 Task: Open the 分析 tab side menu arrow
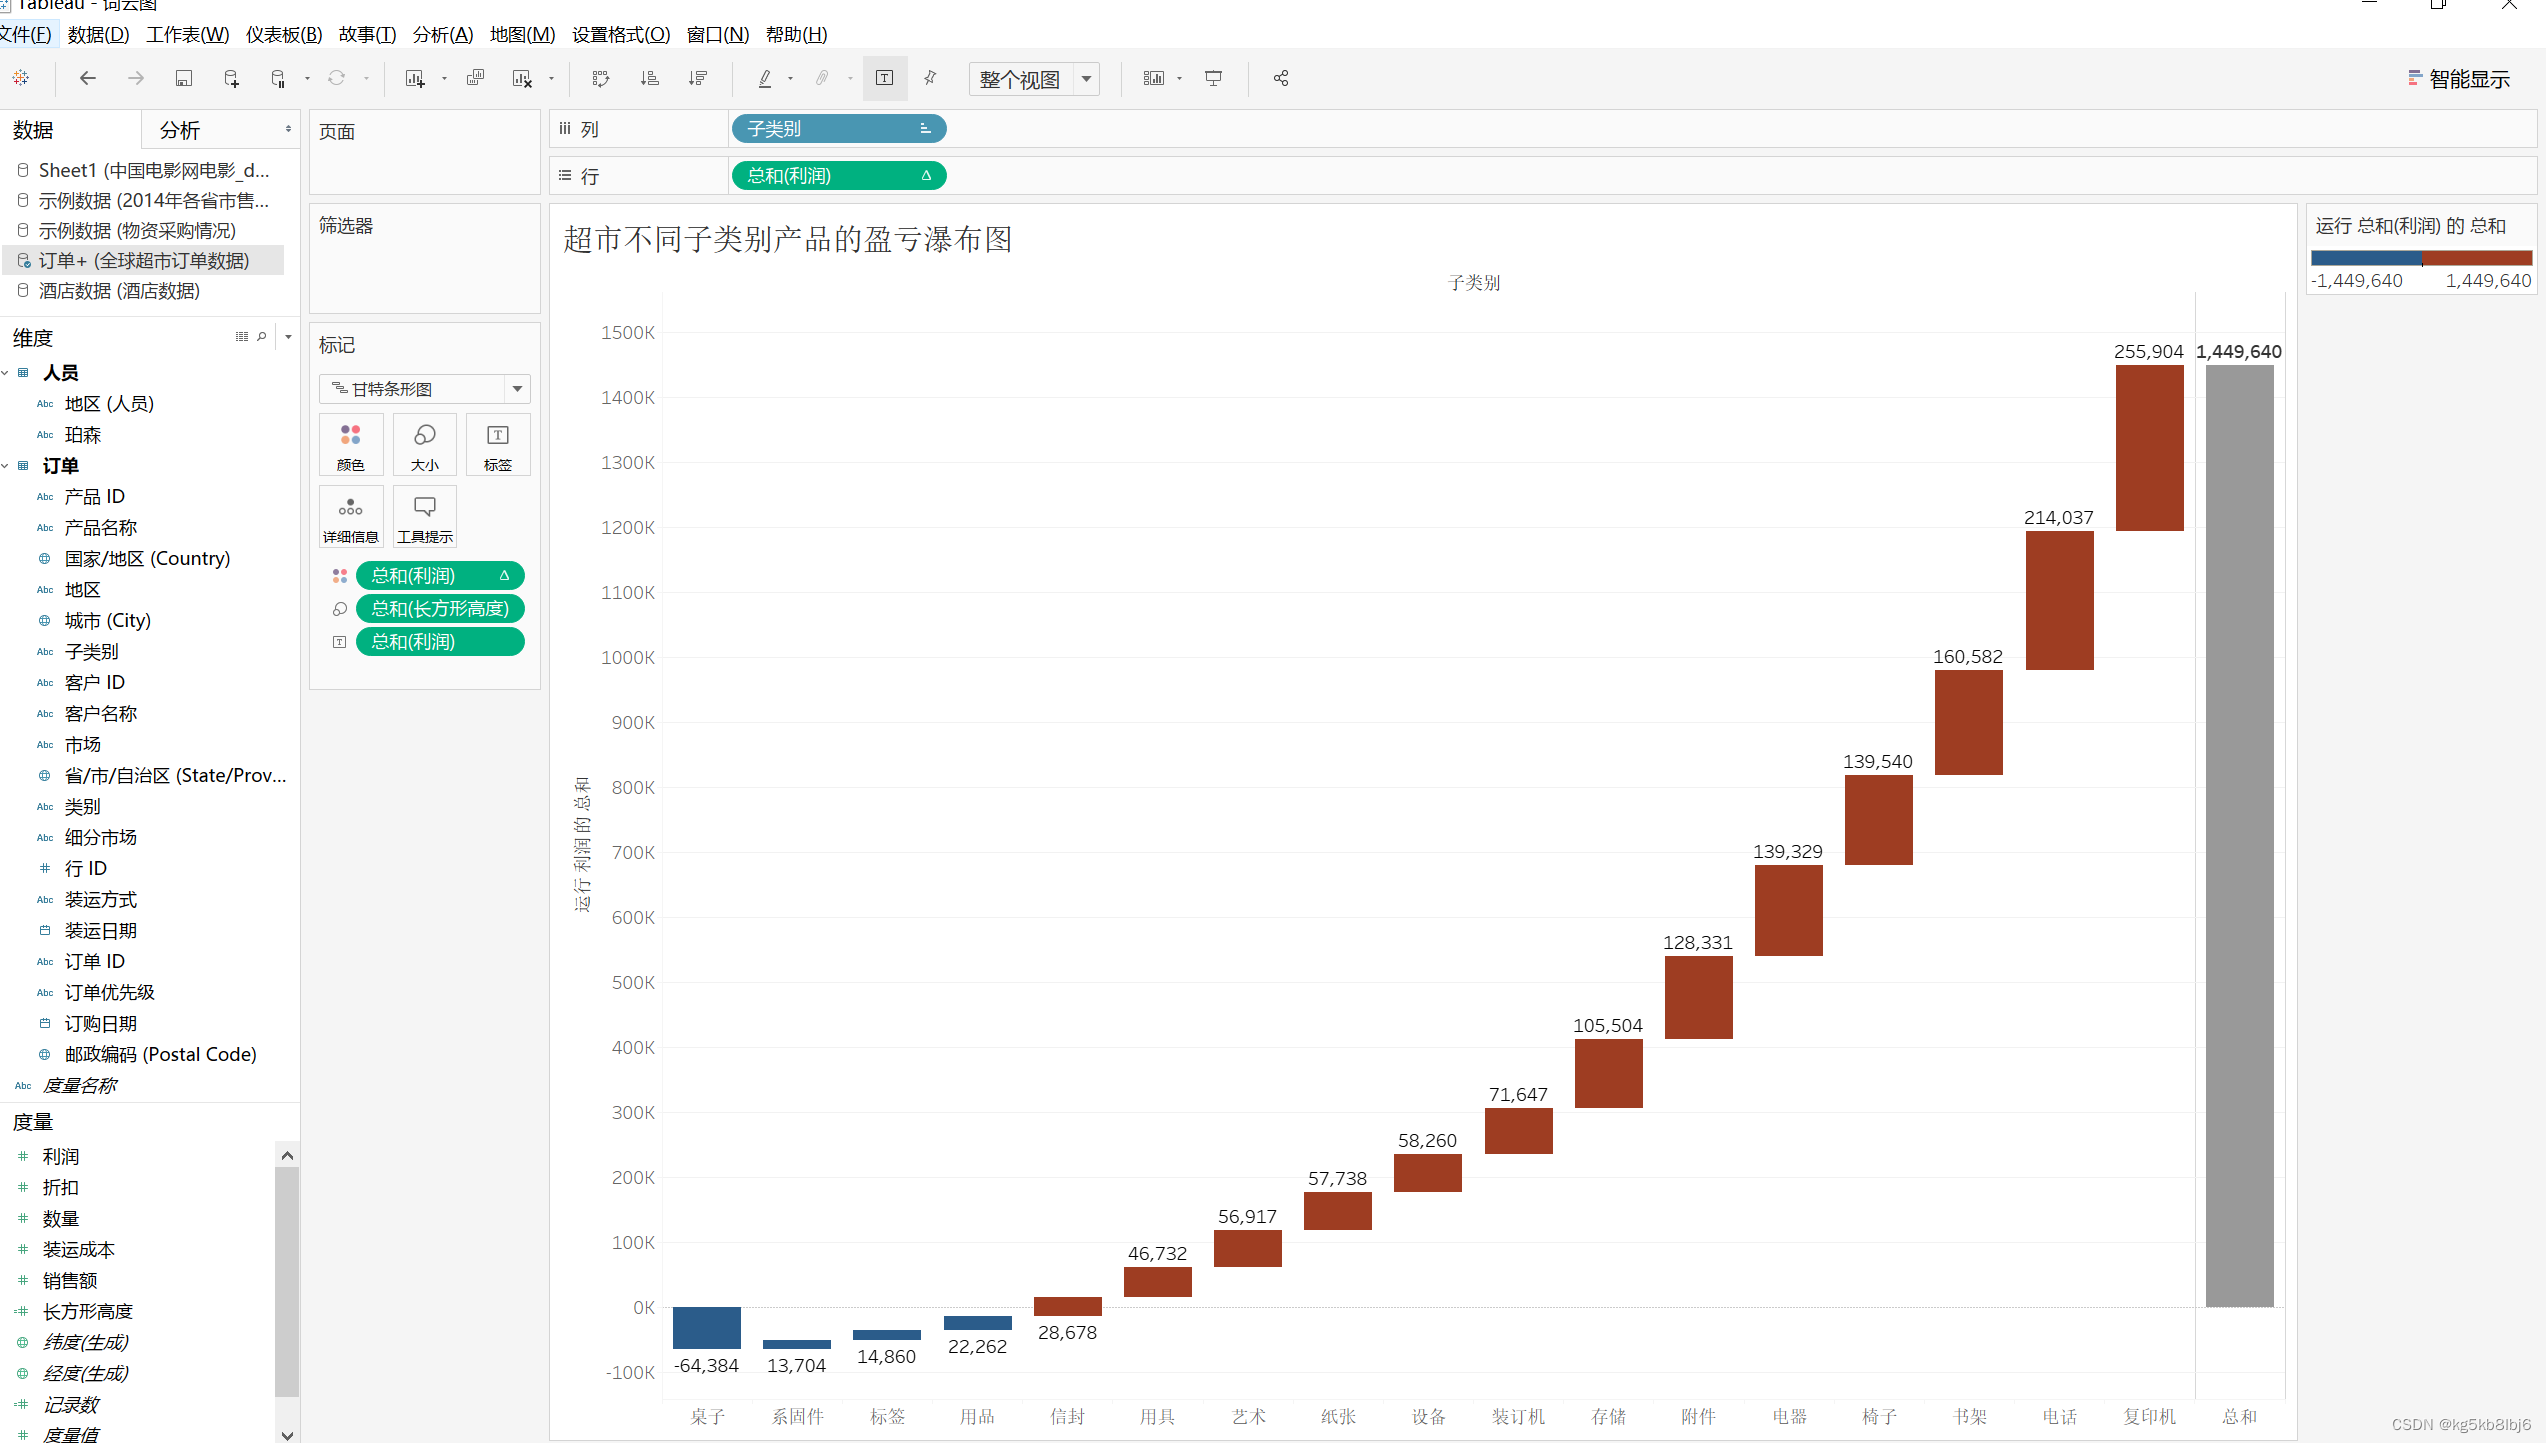click(x=288, y=129)
